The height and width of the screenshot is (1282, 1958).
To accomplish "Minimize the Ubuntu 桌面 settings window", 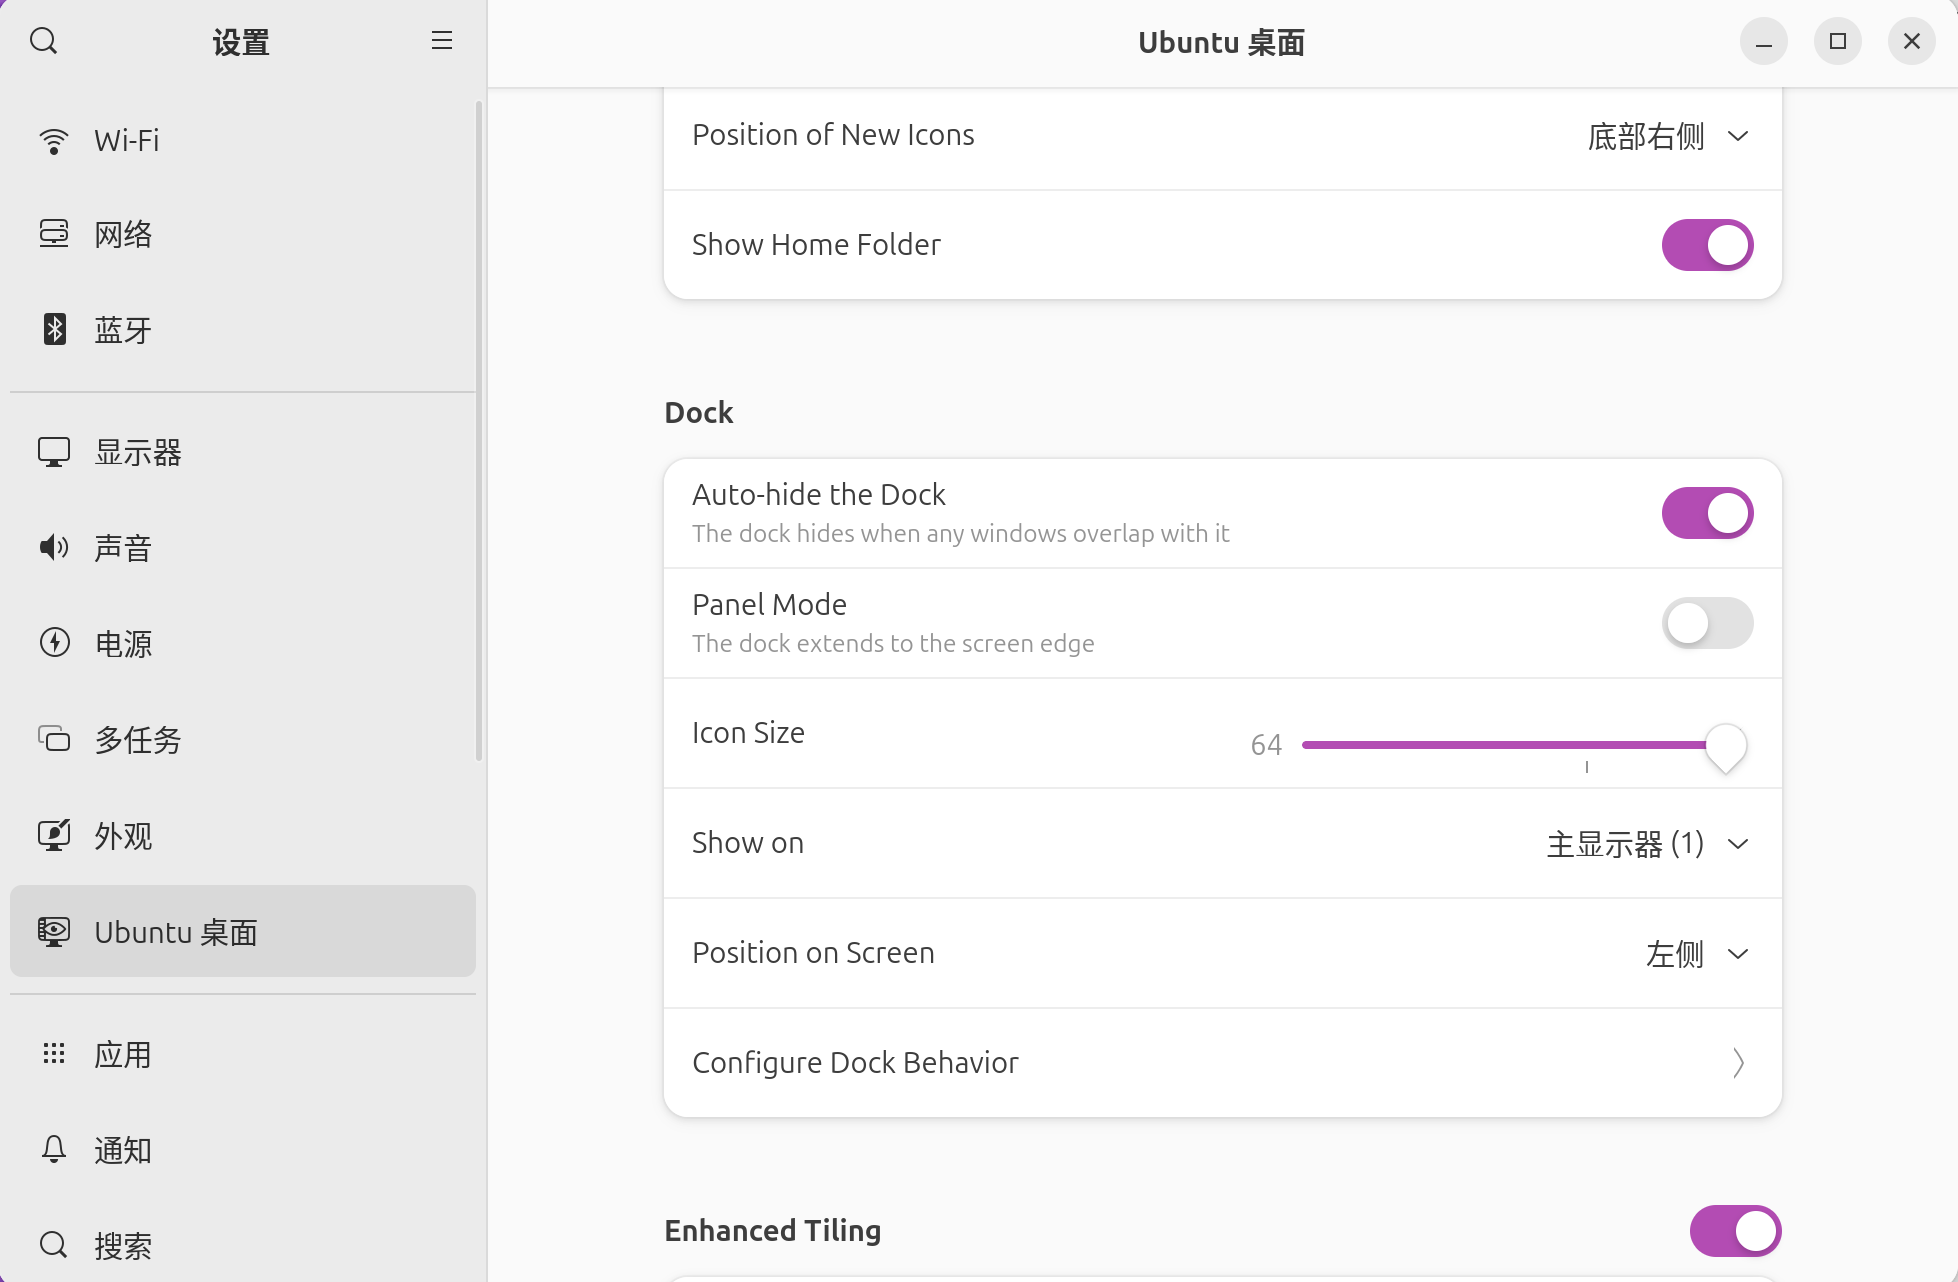I will click(x=1764, y=41).
